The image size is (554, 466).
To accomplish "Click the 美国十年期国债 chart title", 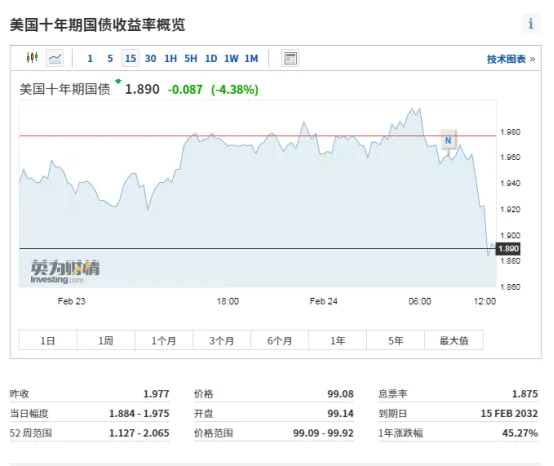I will tap(65, 89).
